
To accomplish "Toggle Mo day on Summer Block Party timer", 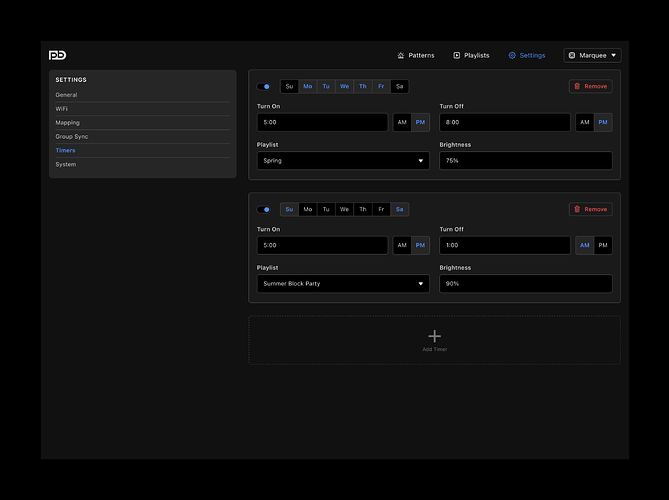I will 308,209.
